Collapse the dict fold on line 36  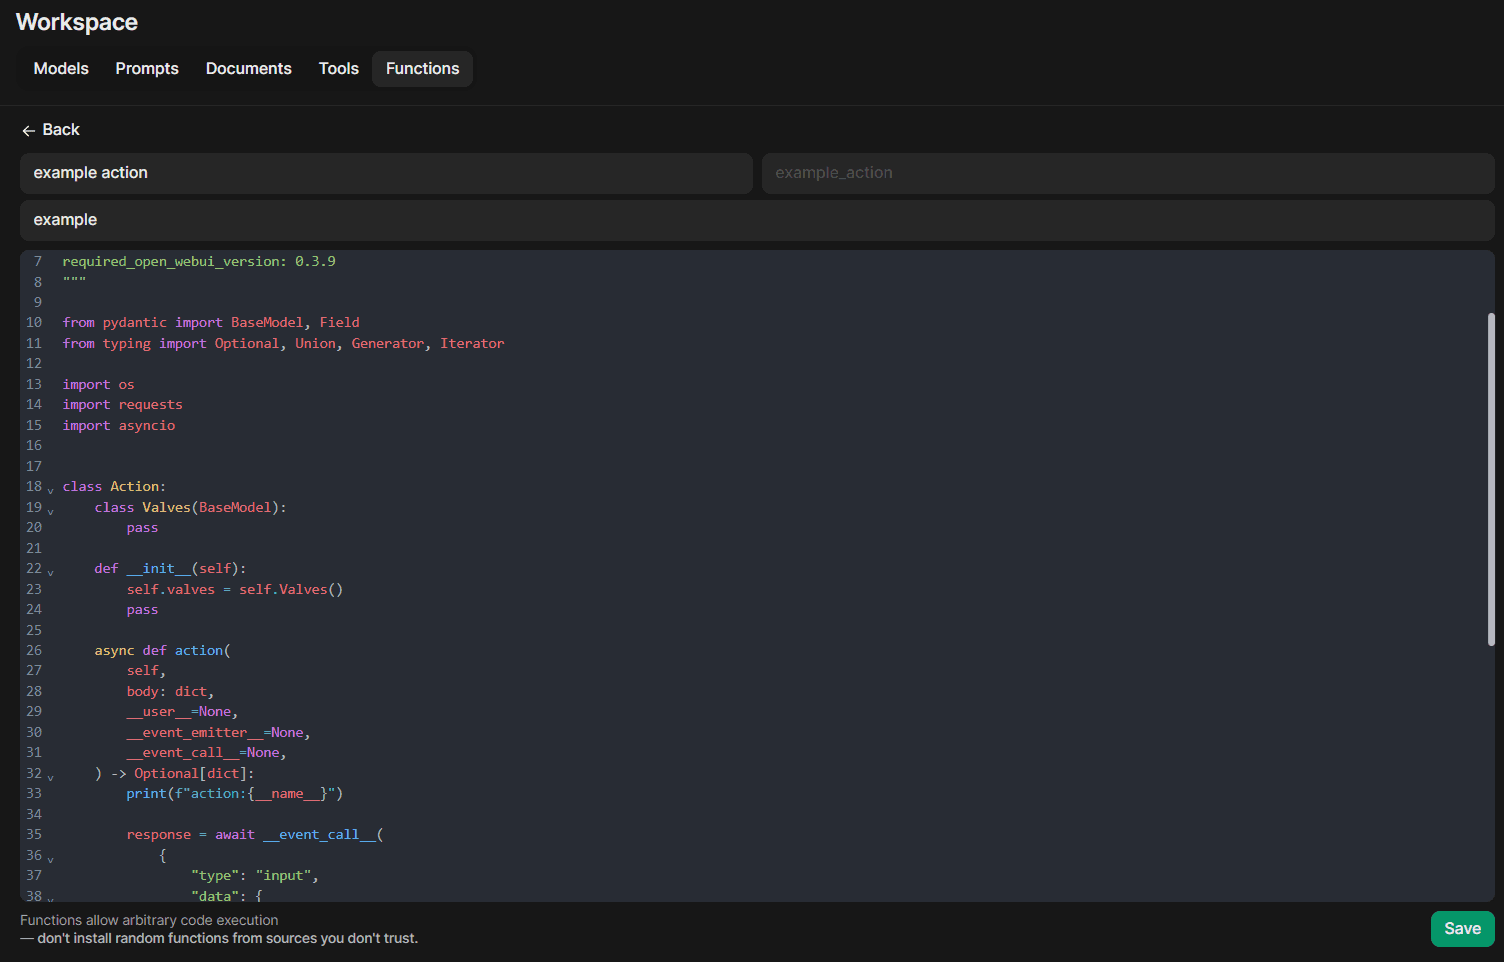click(50, 857)
